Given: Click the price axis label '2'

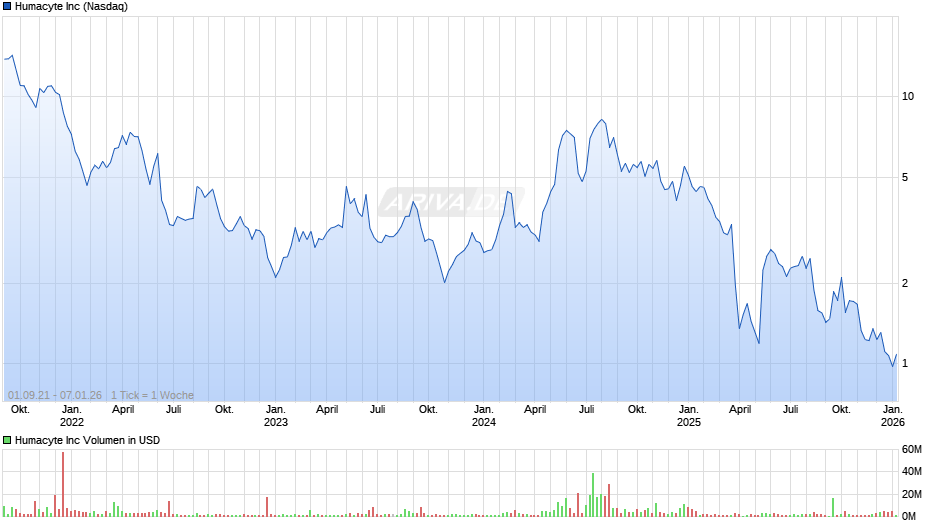Looking at the screenshot, I should point(905,283).
